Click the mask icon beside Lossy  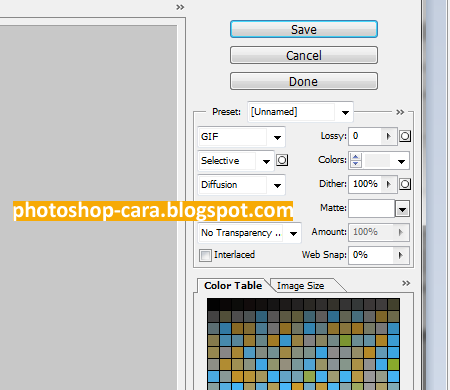[405, 136]
